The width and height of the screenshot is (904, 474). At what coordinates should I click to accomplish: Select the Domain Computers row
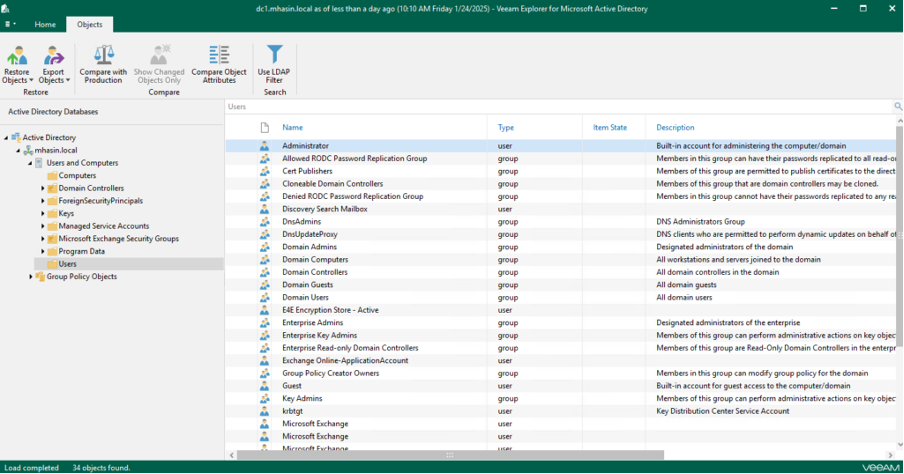(x=560, y=259)
